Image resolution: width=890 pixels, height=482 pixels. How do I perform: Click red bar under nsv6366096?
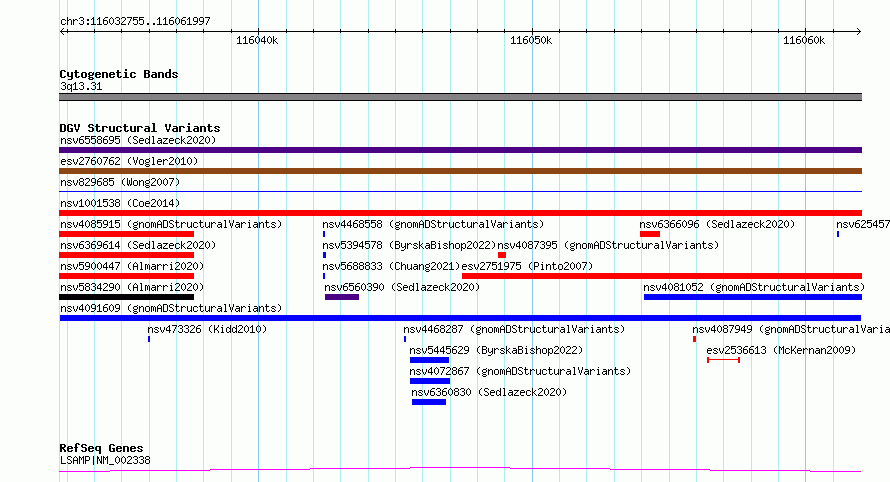coord(650,234)
